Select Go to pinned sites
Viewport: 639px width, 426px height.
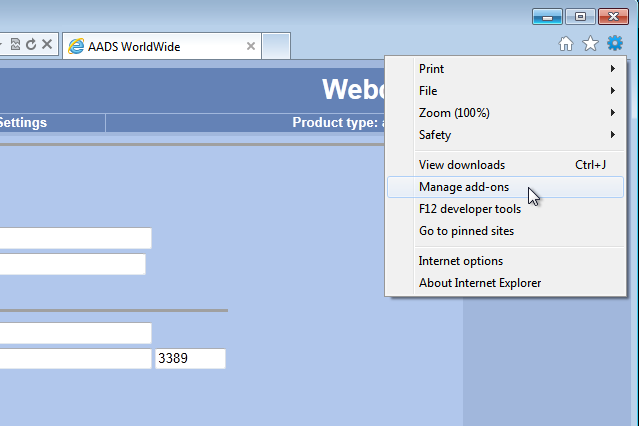pos(466,231)
